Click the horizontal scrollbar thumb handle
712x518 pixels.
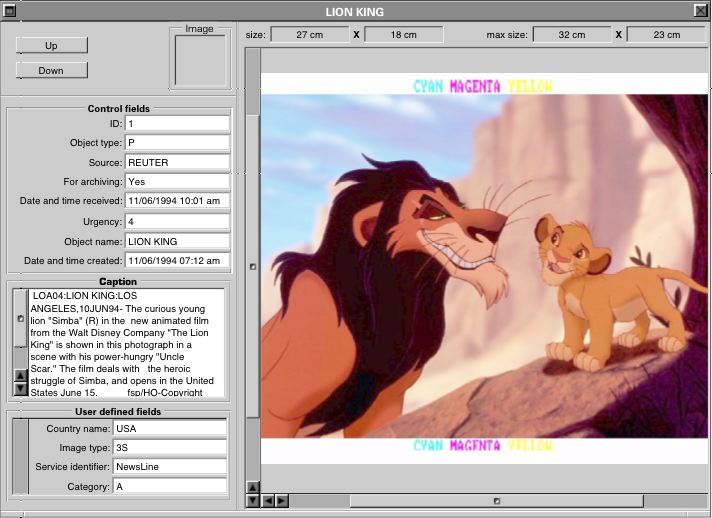497,501
